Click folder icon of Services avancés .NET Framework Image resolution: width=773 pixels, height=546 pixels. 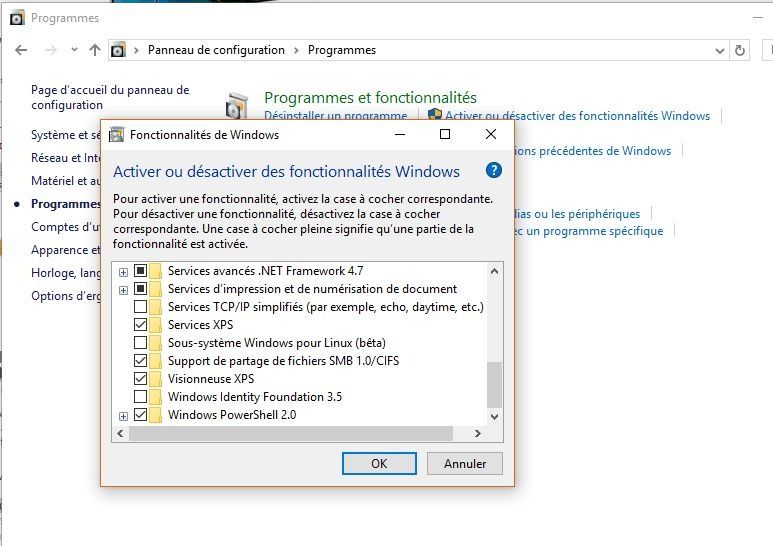click(156, 271)
